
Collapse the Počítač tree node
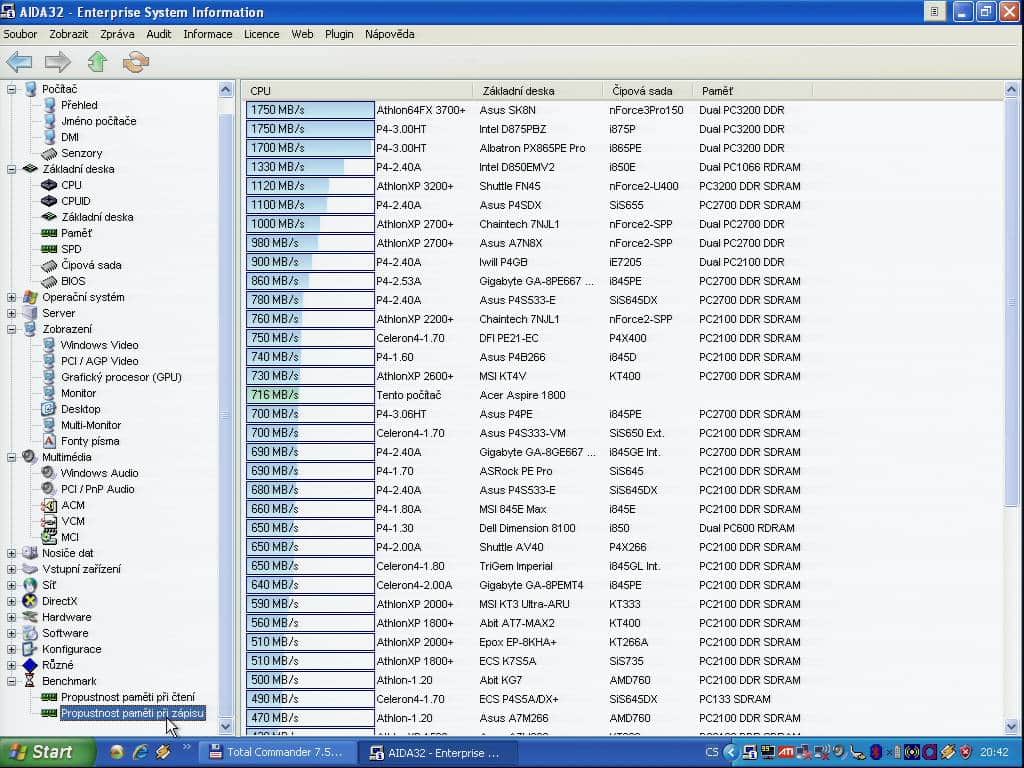[12, 89]
